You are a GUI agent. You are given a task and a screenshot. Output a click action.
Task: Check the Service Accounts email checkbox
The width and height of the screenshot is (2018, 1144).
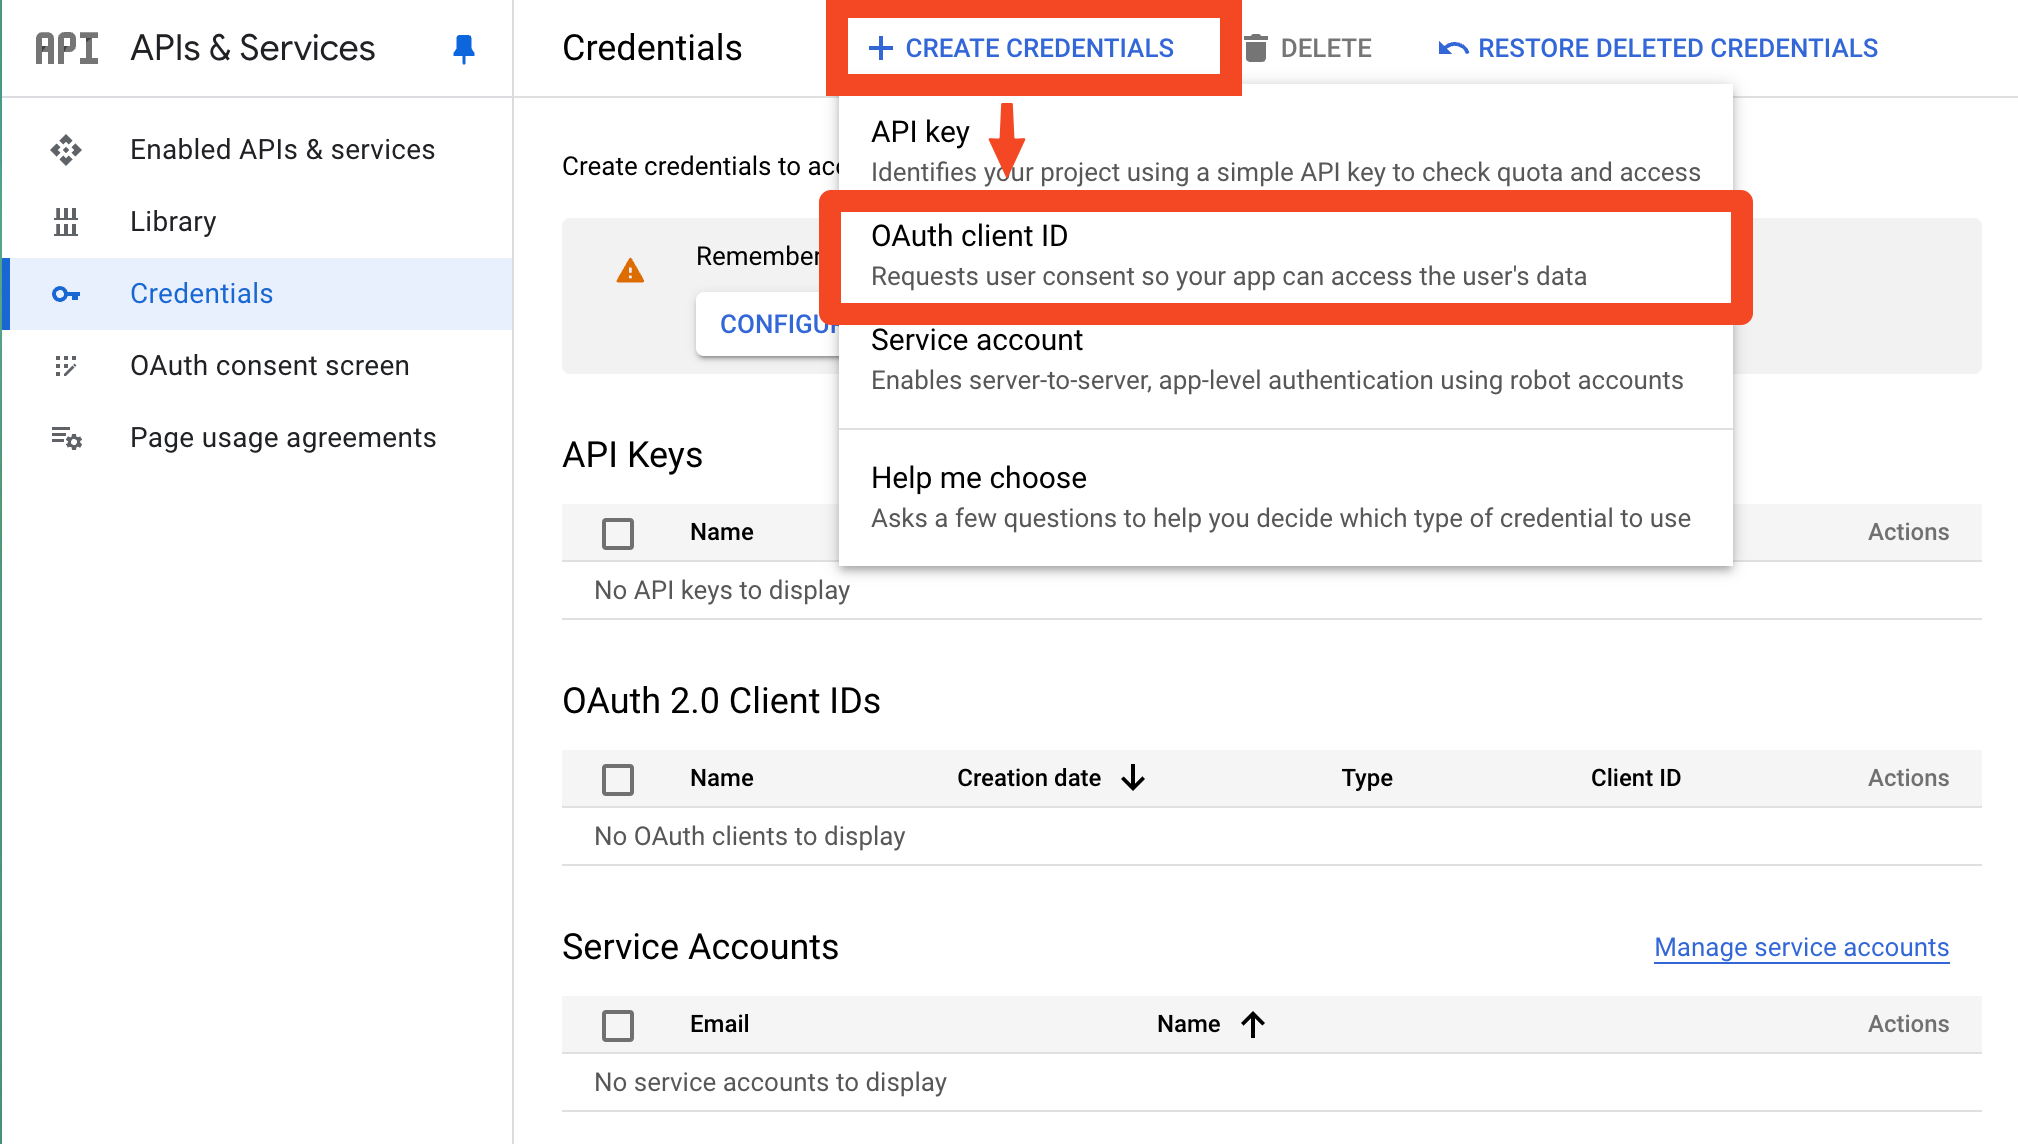coord(617,1025)
